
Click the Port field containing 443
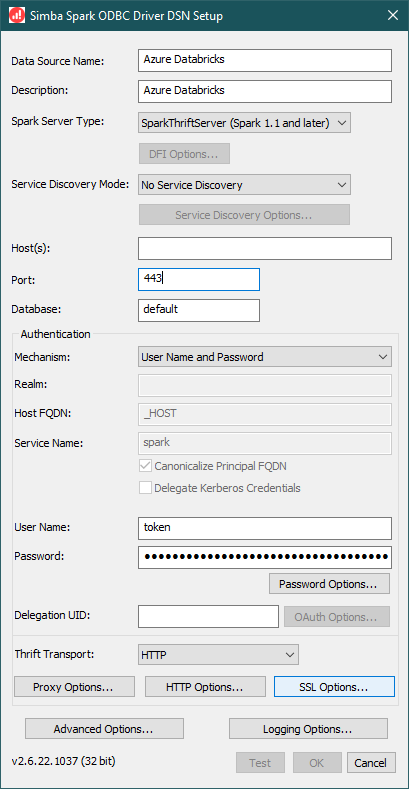[199, 279]
